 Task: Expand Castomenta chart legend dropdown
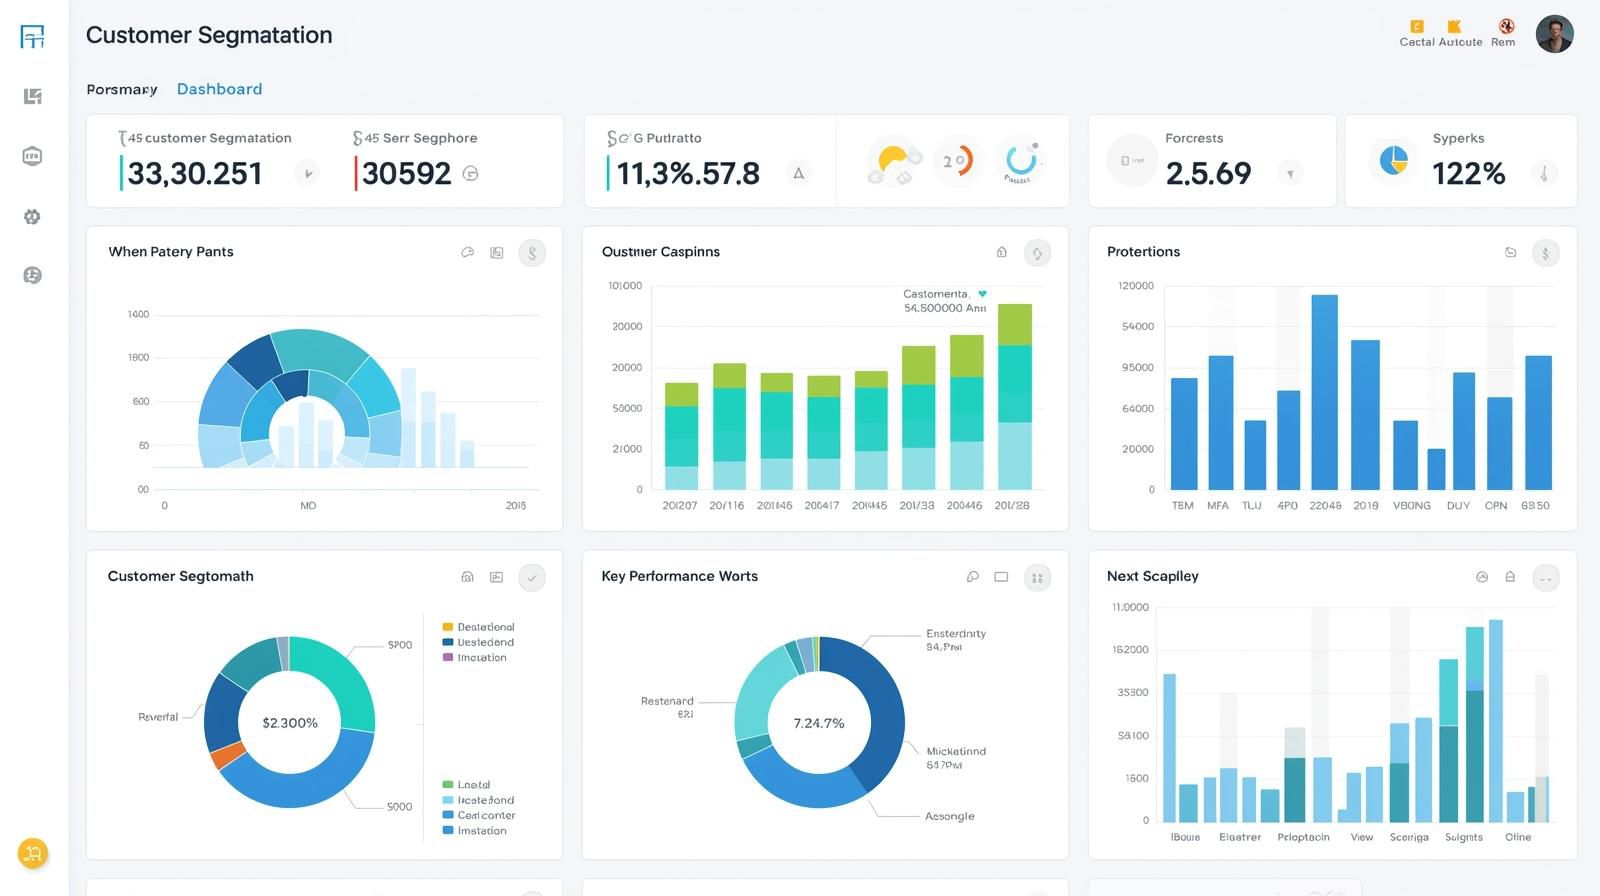982,294
